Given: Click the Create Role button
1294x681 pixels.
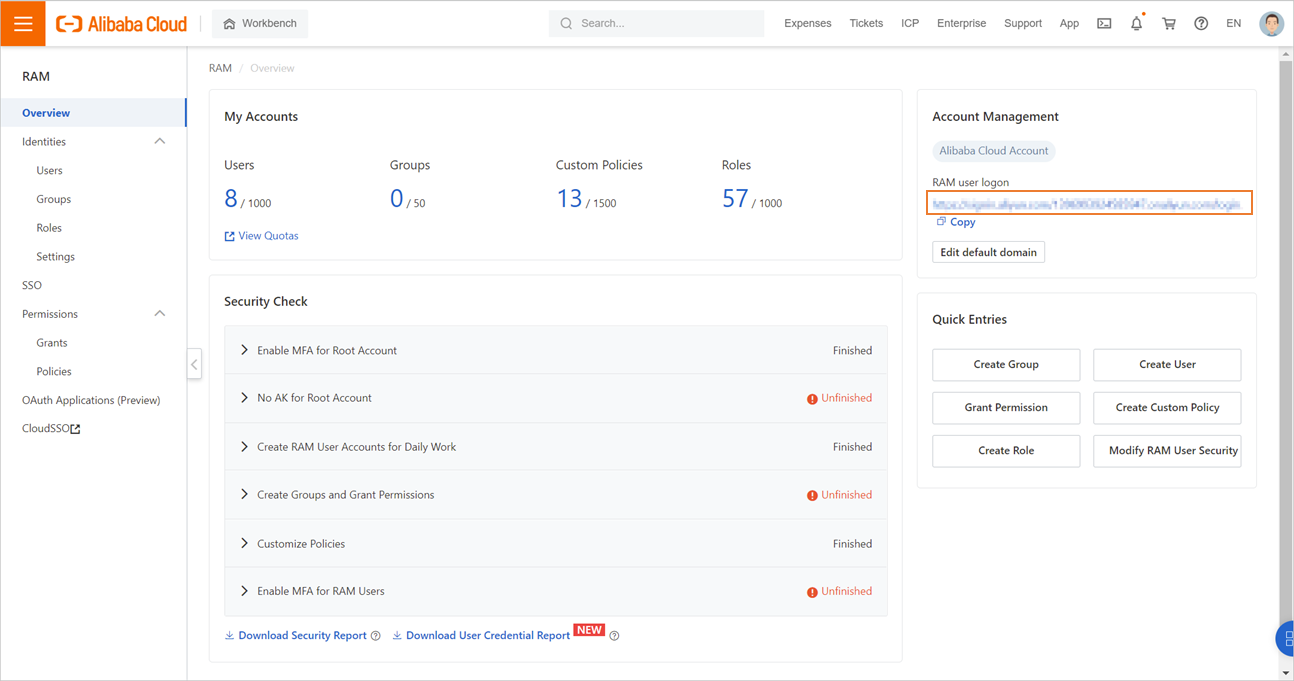Looking at the screenshot, I should [1006, 451].
